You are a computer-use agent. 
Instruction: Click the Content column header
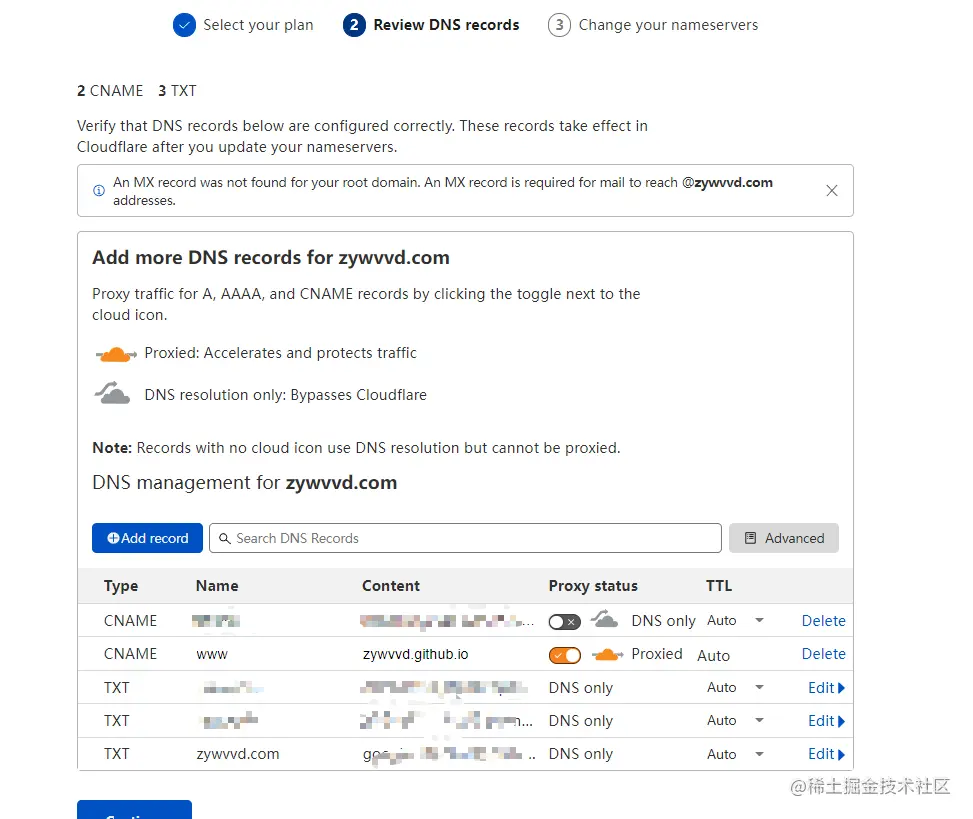(391, 586)
